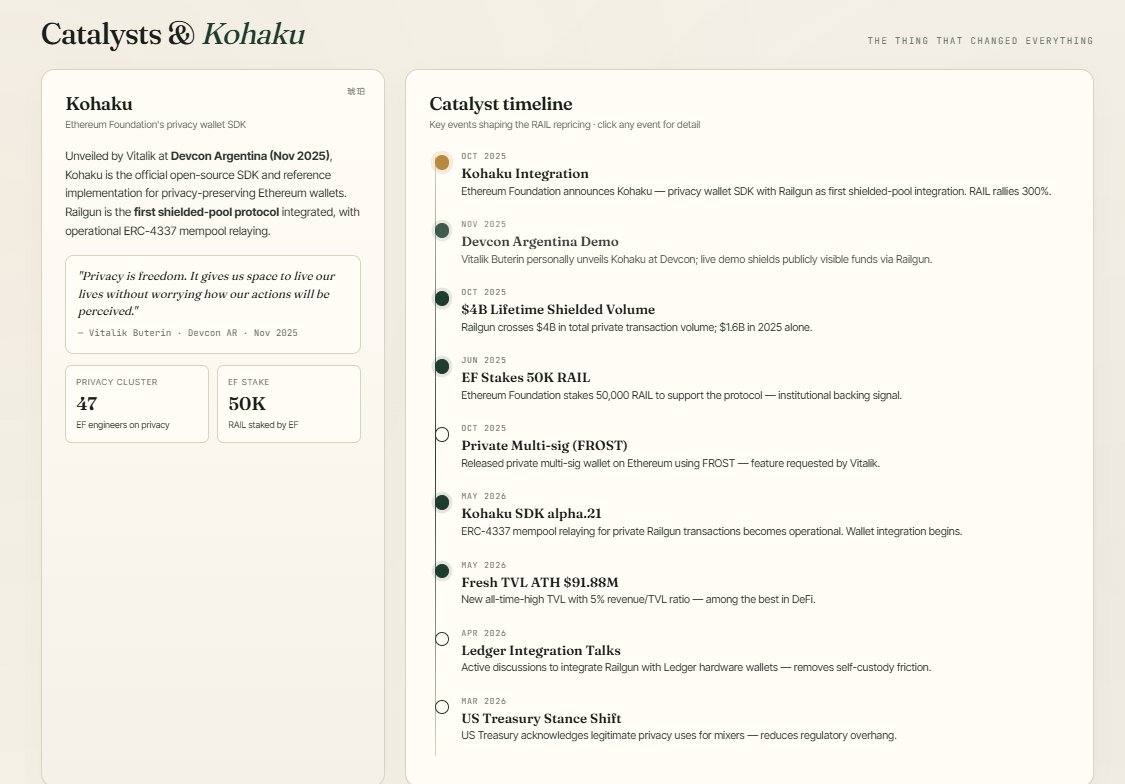Open the Kohaku Integration event title
The width and height of the screenshot is (1125, 784).
tap(524, 174)
